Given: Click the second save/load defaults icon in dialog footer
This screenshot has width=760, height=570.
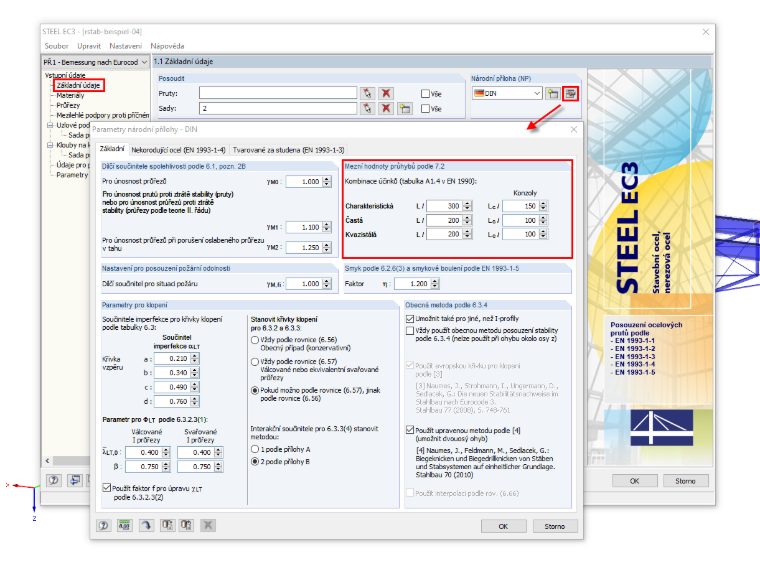Looking at the screenshot, I should [186, 525].
